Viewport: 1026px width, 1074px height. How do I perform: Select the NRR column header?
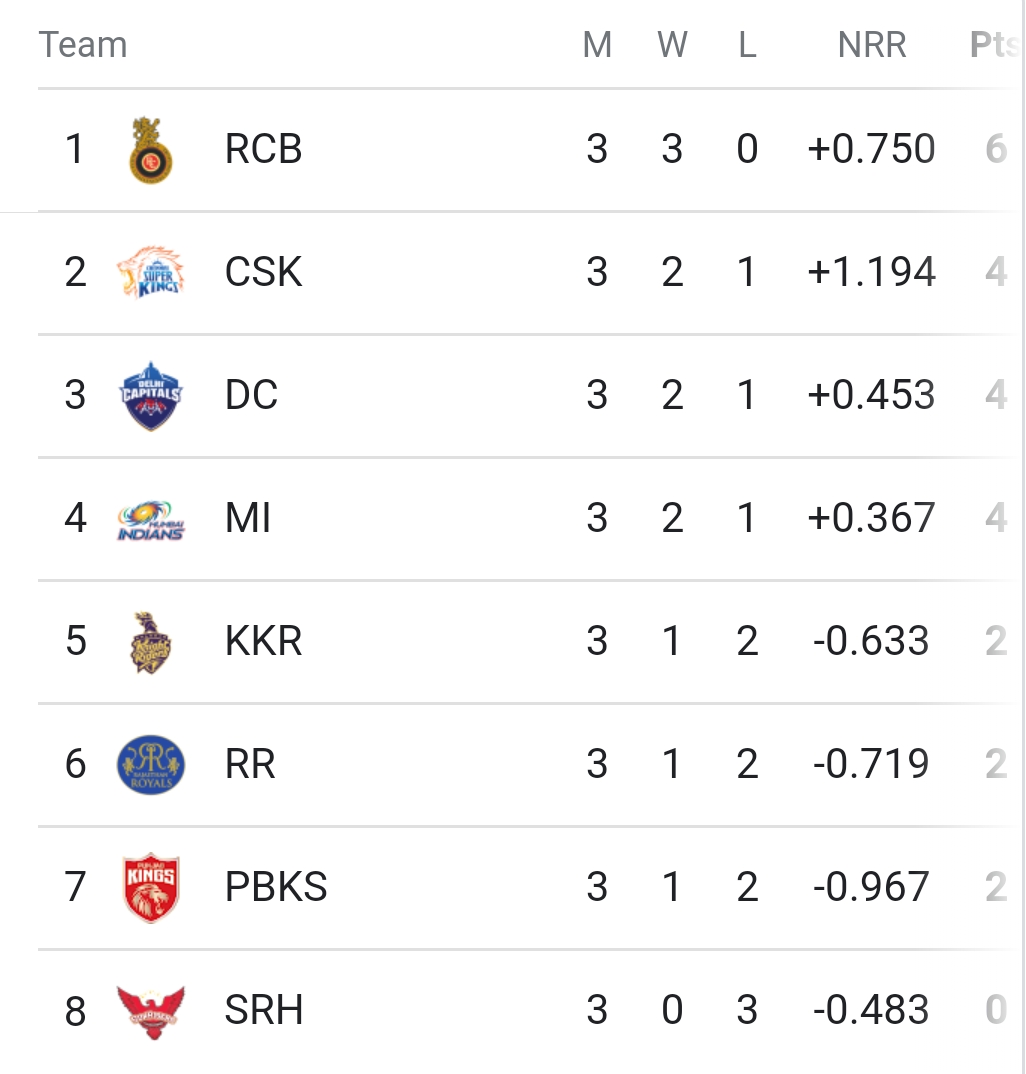tap(872, 45)
